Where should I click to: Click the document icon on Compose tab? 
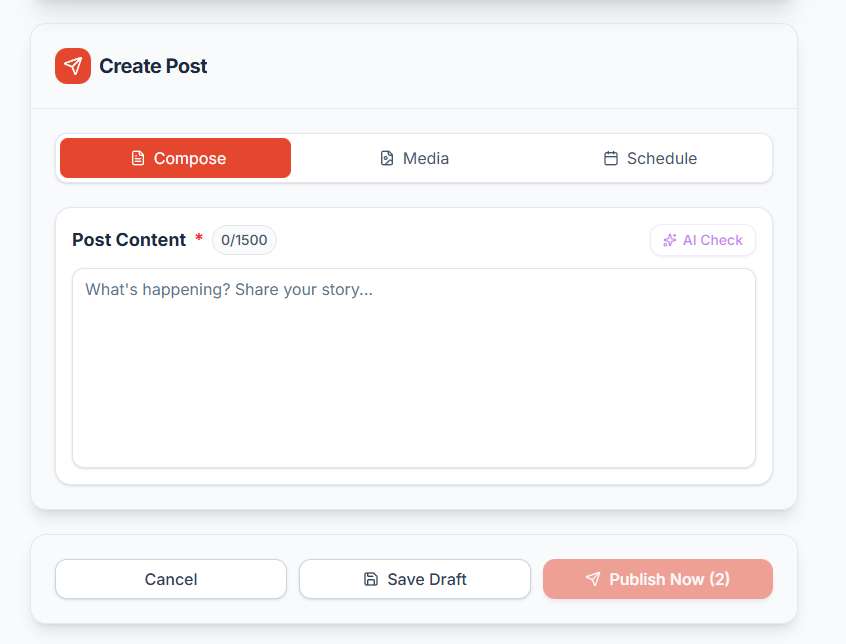coord(137,158)
